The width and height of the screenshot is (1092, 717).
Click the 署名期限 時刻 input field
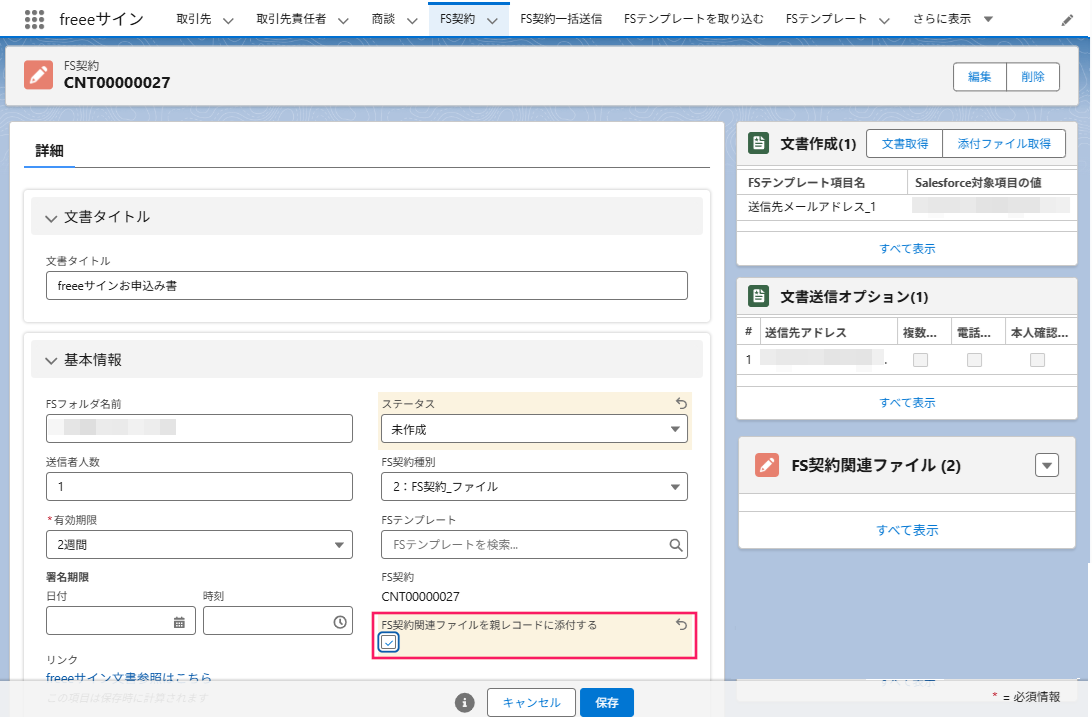[x=278, y=620]
